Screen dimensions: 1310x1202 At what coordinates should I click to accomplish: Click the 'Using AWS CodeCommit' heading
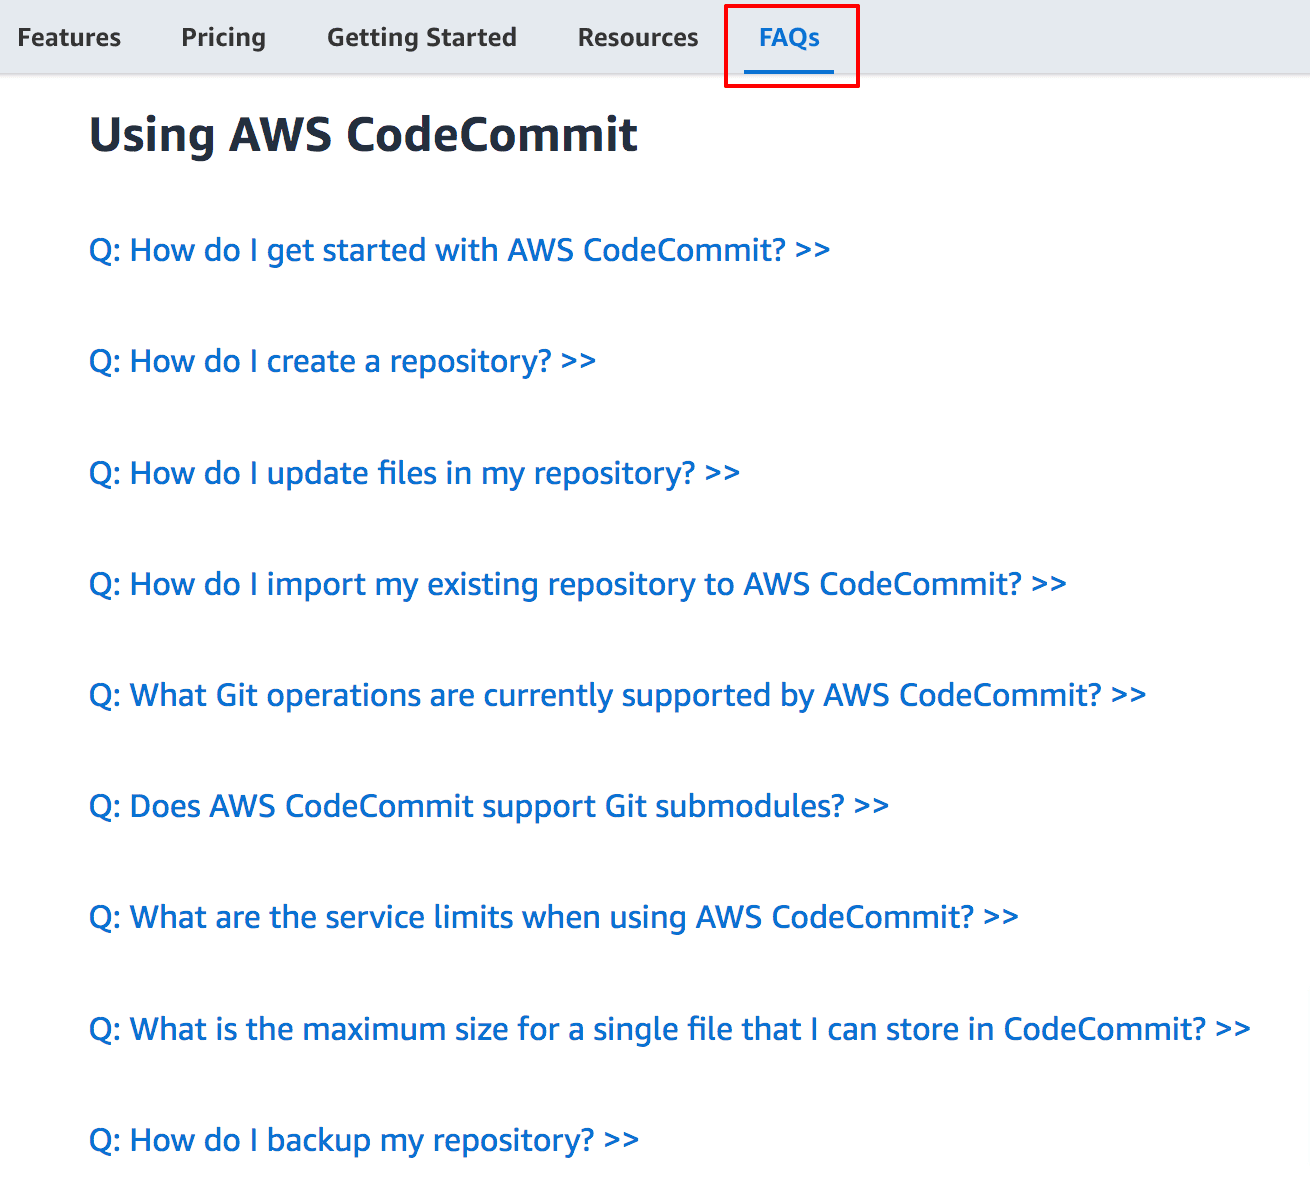click(363, 134)
